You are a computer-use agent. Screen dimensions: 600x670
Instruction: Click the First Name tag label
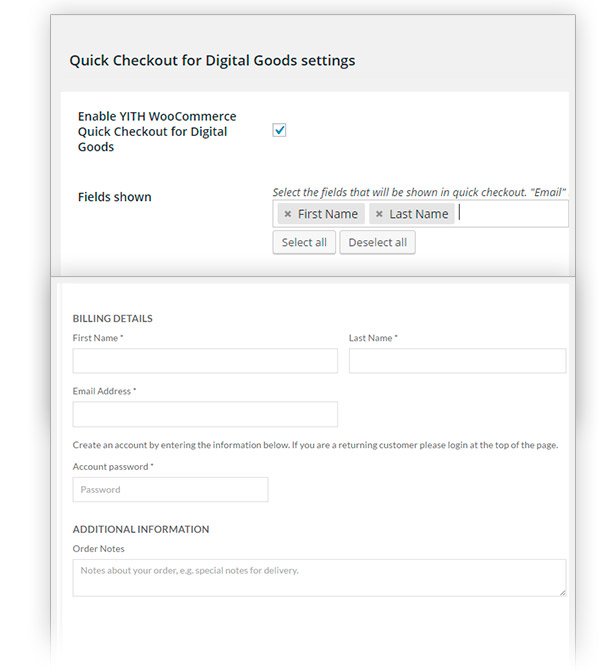pos(328,214)
